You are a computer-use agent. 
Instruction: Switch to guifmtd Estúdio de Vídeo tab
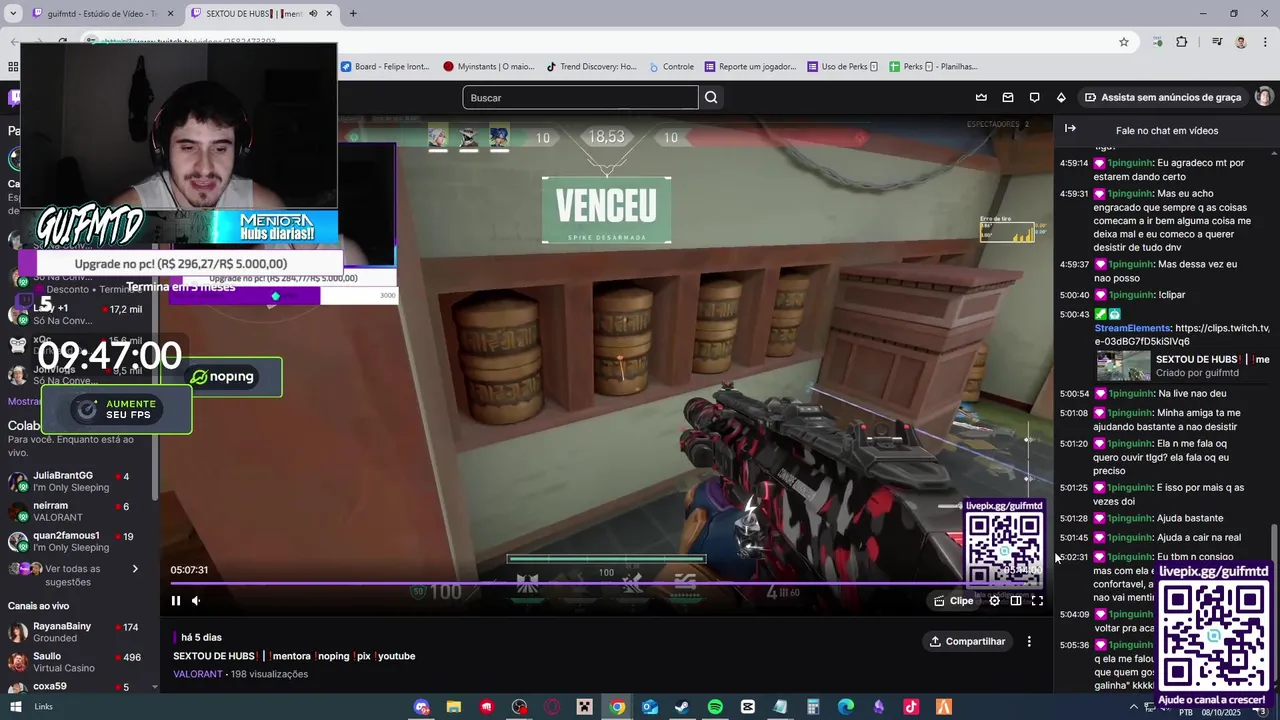(x=103, y=14)
